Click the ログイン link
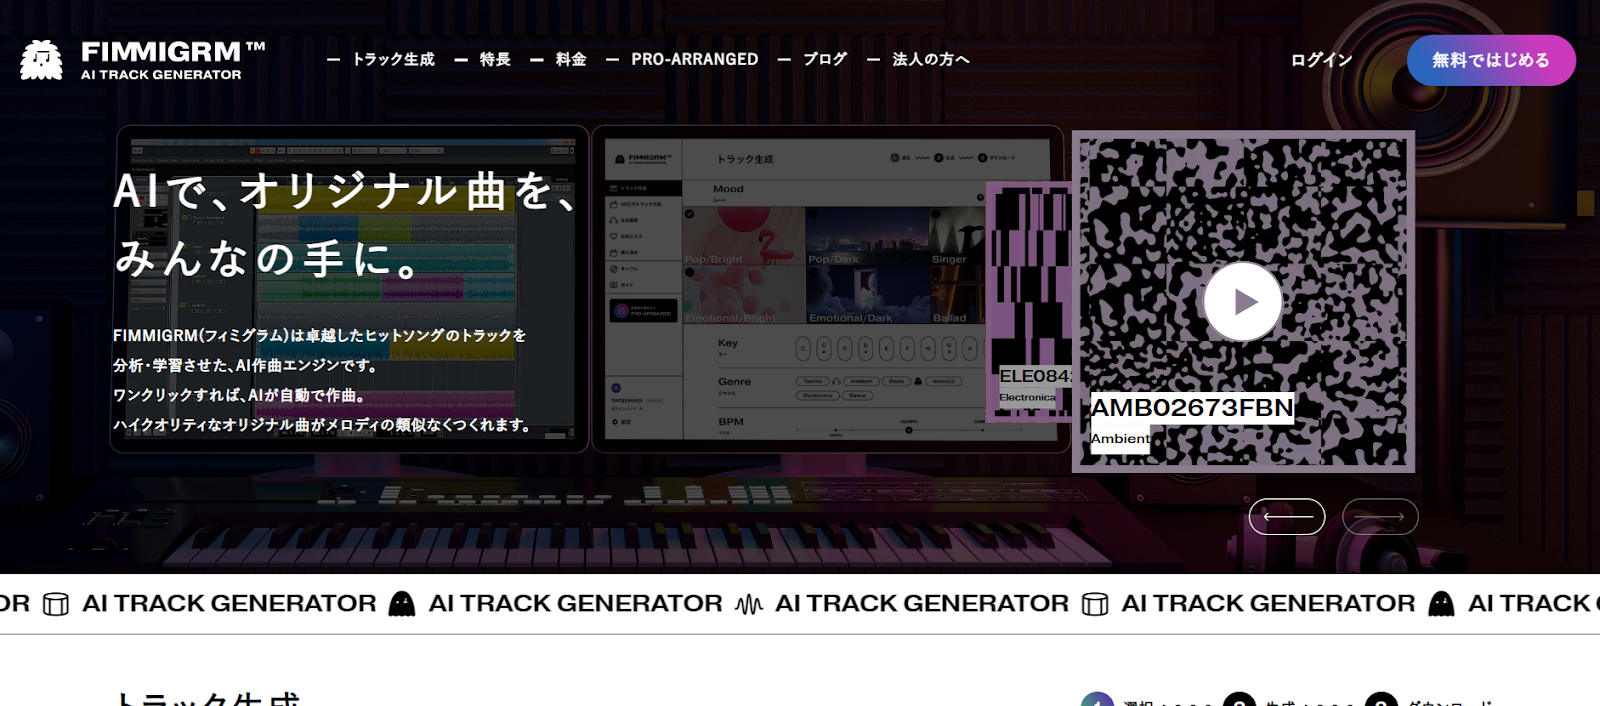1600x706 pixels. click(1321, 60)
